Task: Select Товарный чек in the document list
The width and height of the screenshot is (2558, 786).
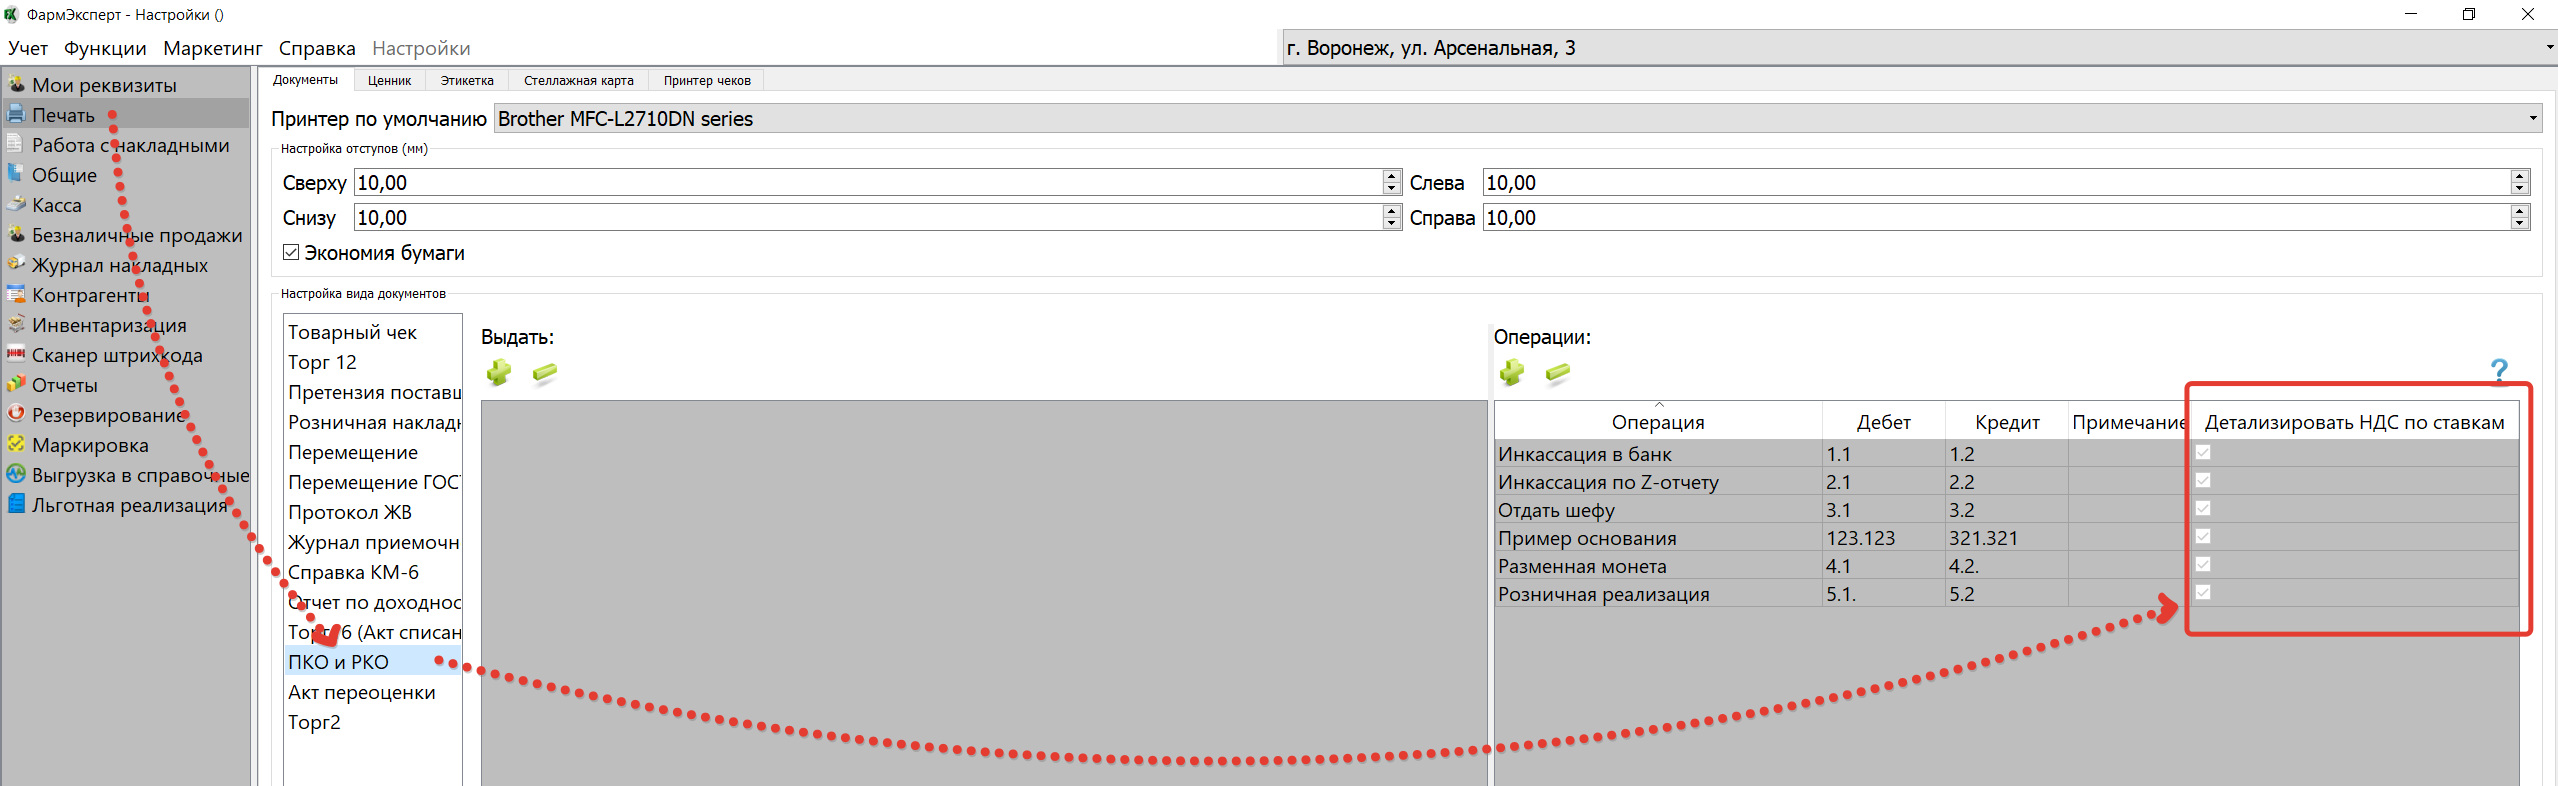Action: 352,332
